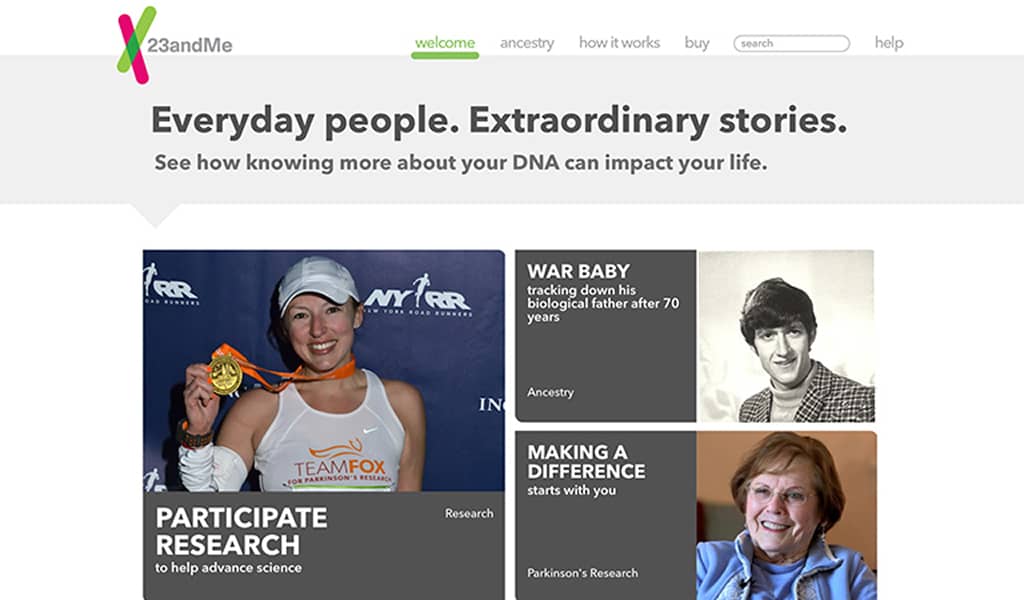Open the help link
Image resolution: width=1024 pixels, height=600 pixels.
click(889, 43)
